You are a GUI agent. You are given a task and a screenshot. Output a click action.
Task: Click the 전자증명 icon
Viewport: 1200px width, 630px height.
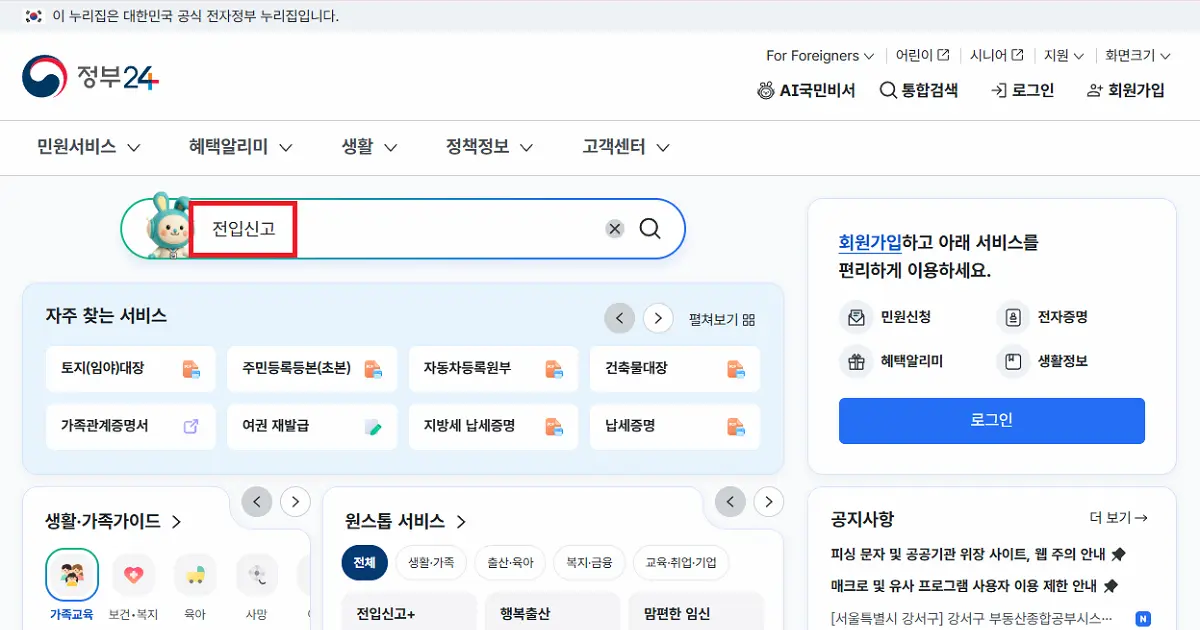(x=1013, y=318)
